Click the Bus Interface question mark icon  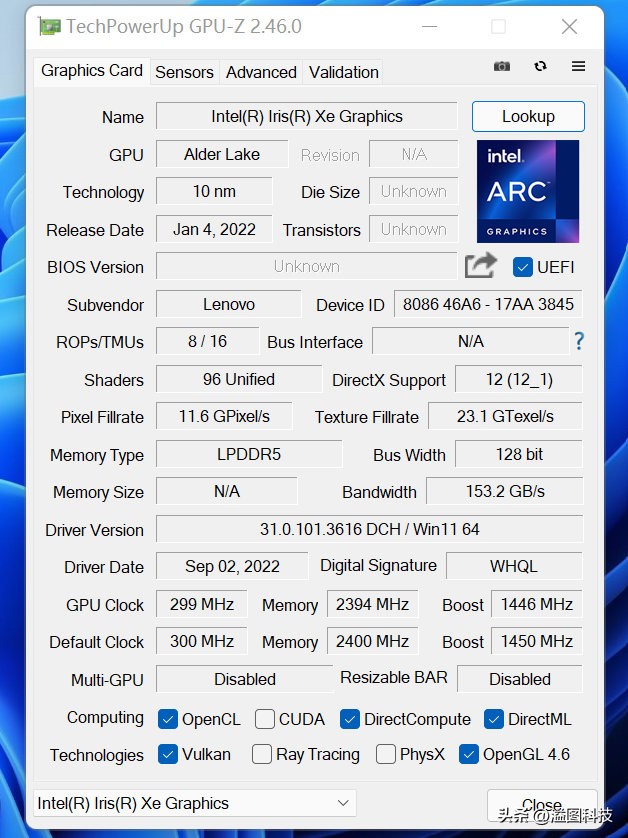[x=579, y=341]
